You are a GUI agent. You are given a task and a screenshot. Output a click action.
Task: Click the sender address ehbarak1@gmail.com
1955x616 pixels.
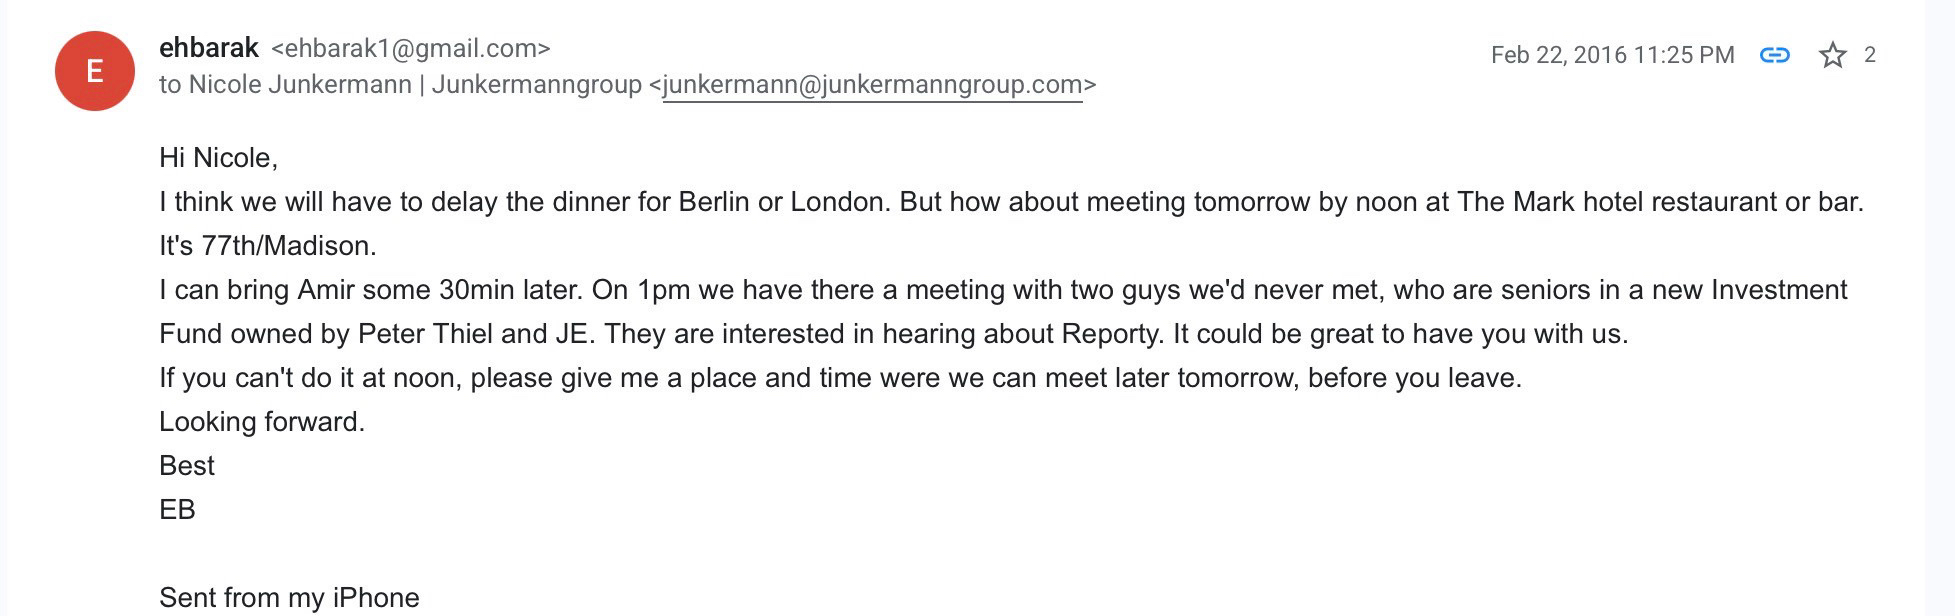(x=410, y=48)
